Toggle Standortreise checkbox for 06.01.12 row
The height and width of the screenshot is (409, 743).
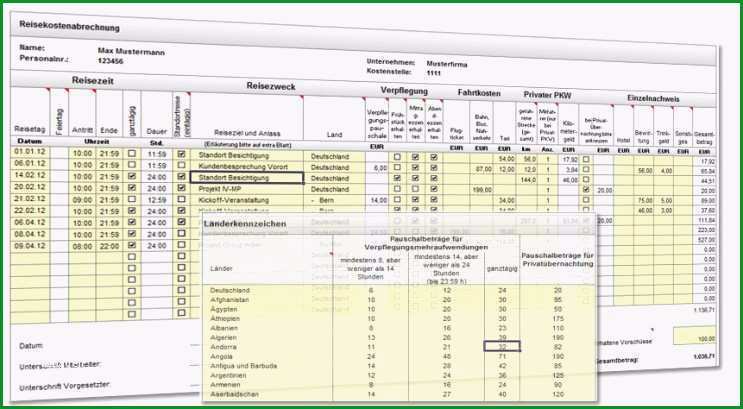(x=181, y=165)
